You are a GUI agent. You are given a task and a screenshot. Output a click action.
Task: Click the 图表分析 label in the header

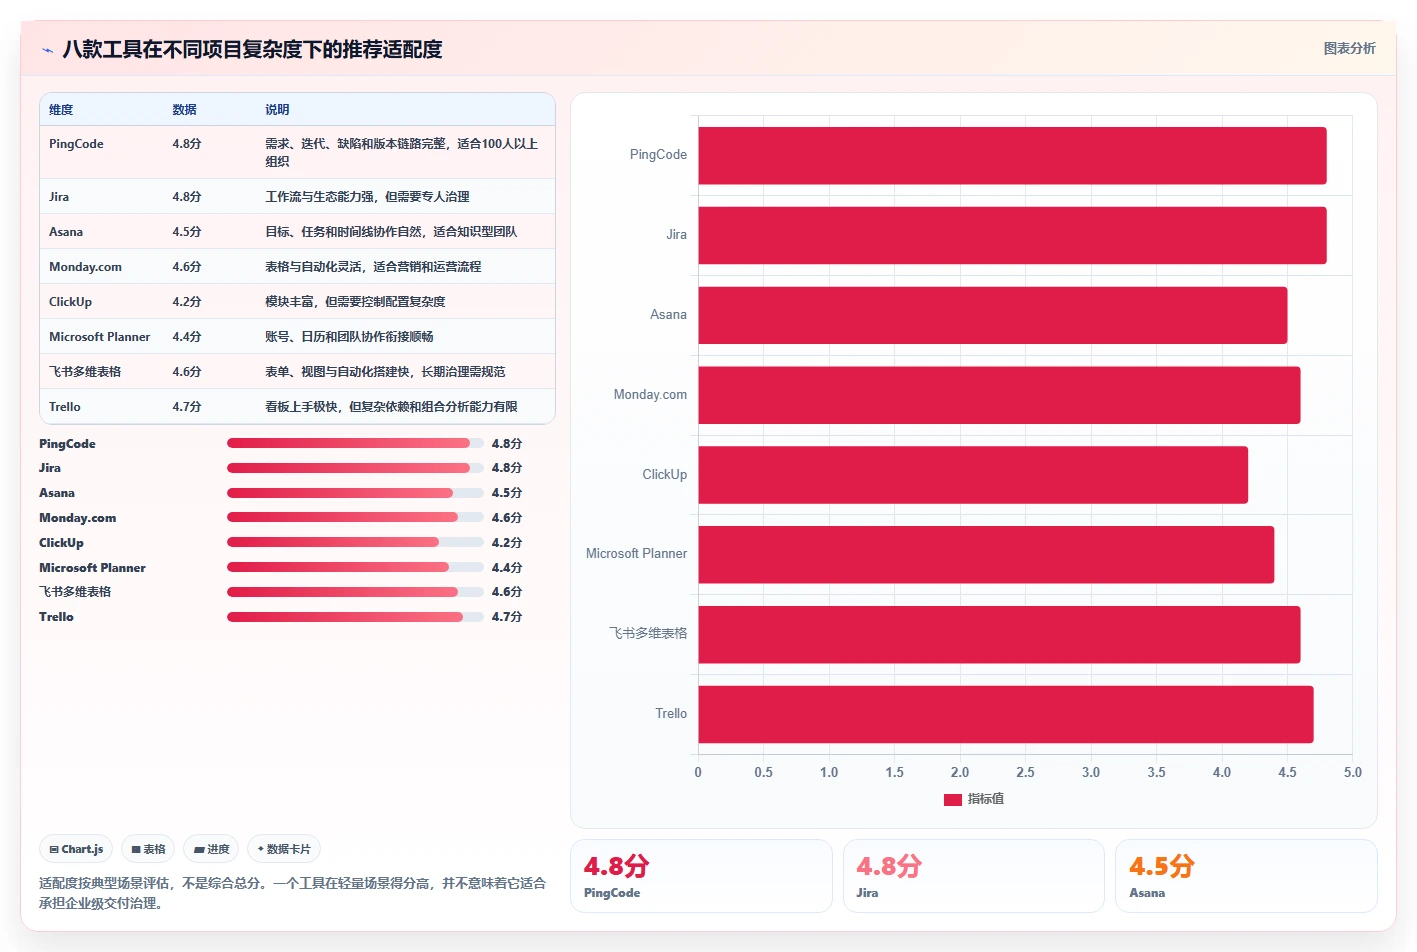[1349, 48]
